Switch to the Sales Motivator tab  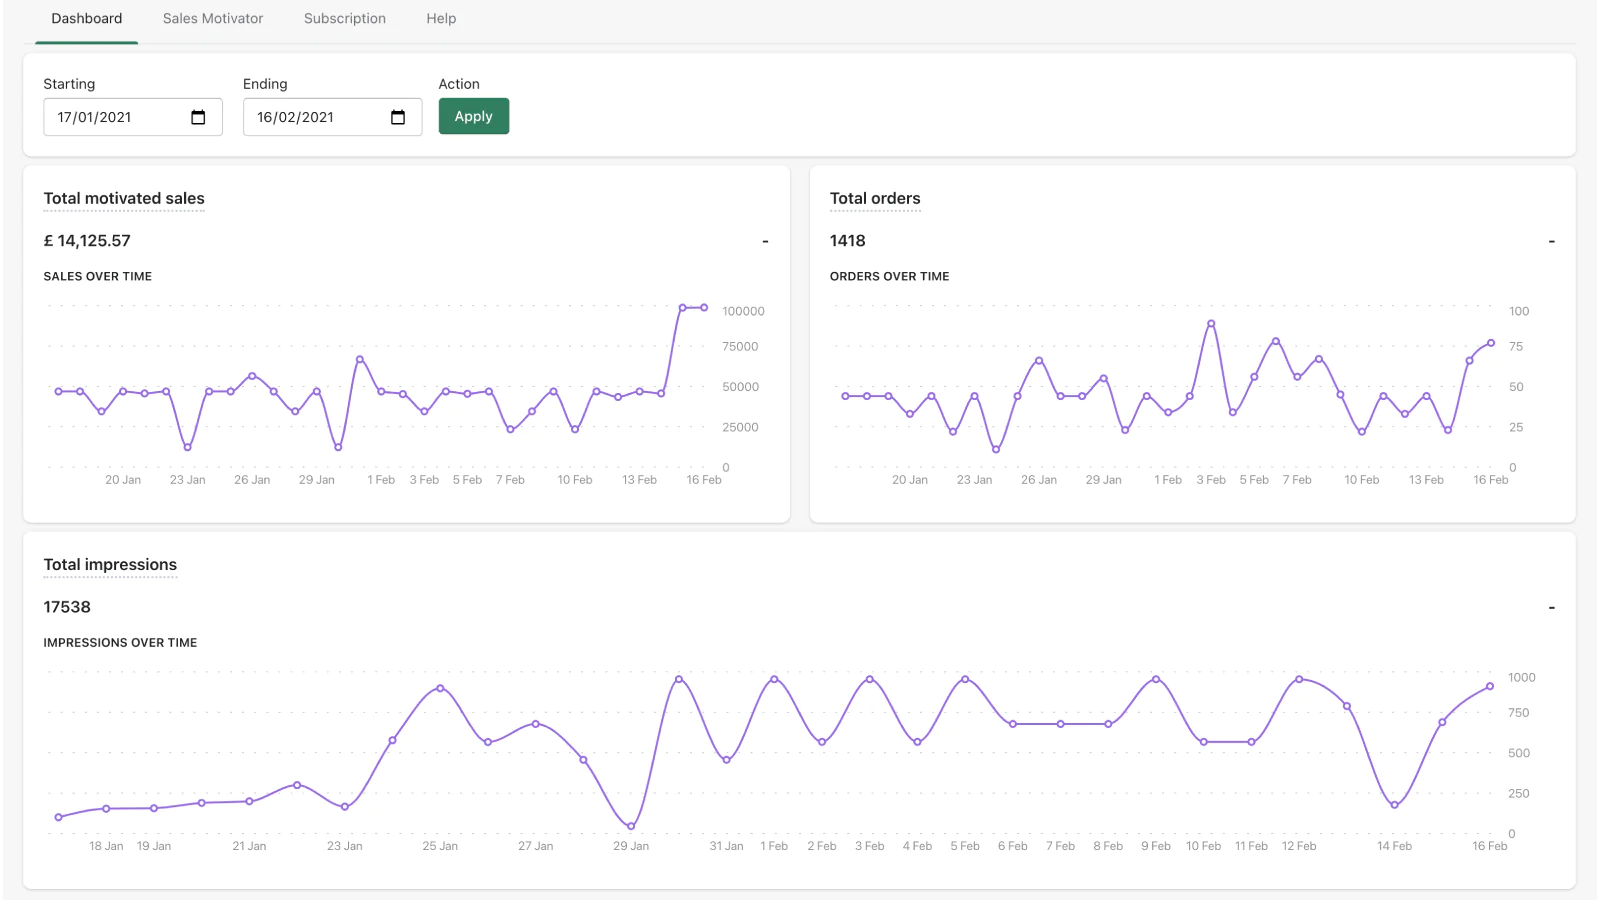tap(213, 18)
